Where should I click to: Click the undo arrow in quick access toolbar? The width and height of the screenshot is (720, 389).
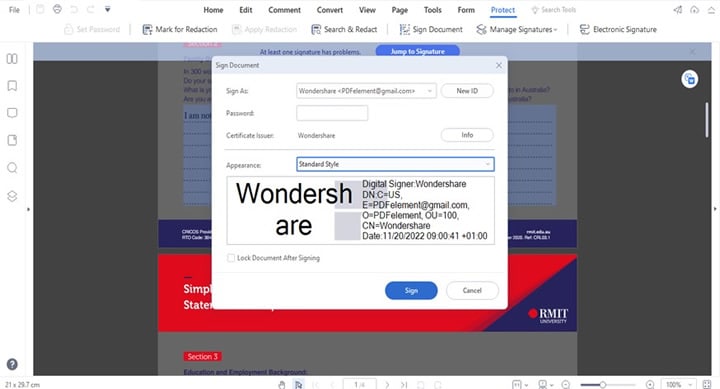click(73, 9)
